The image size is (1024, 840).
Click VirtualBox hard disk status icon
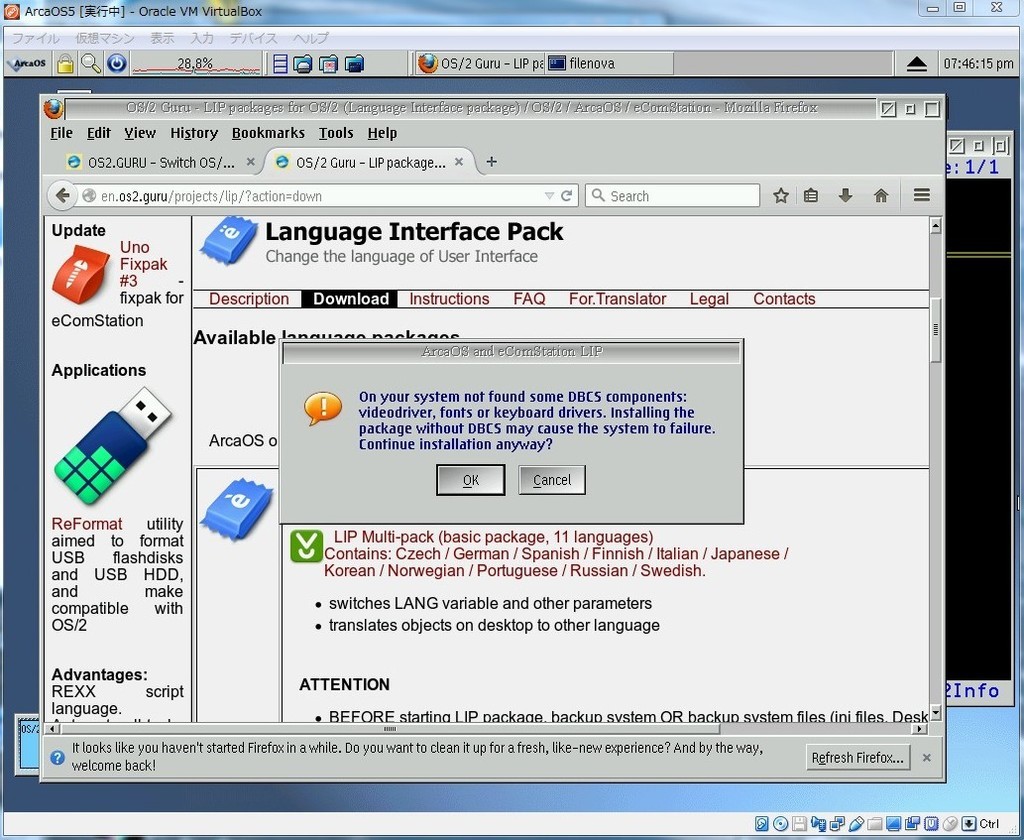[x=761, y=824]
